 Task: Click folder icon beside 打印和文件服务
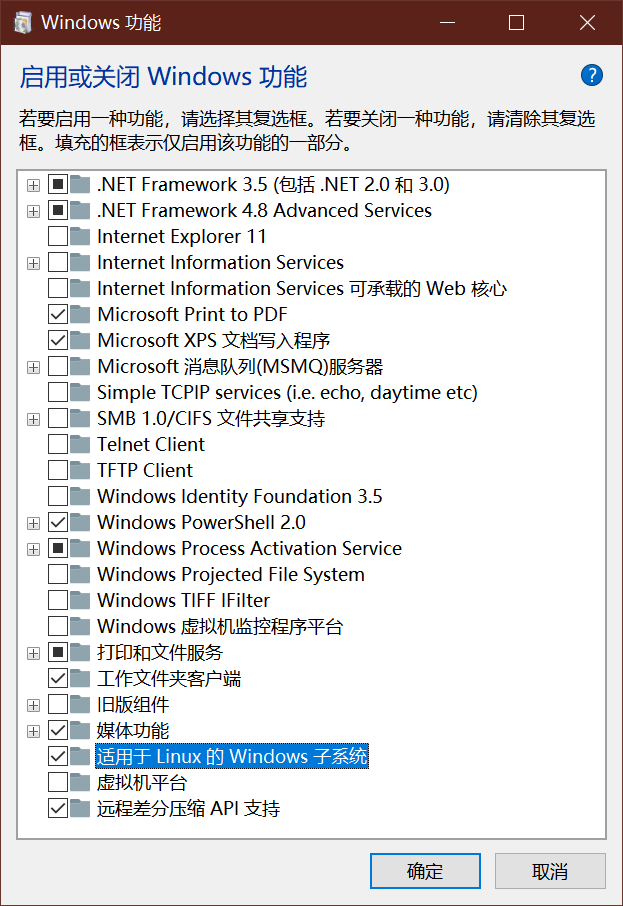(x=80, y=652)
